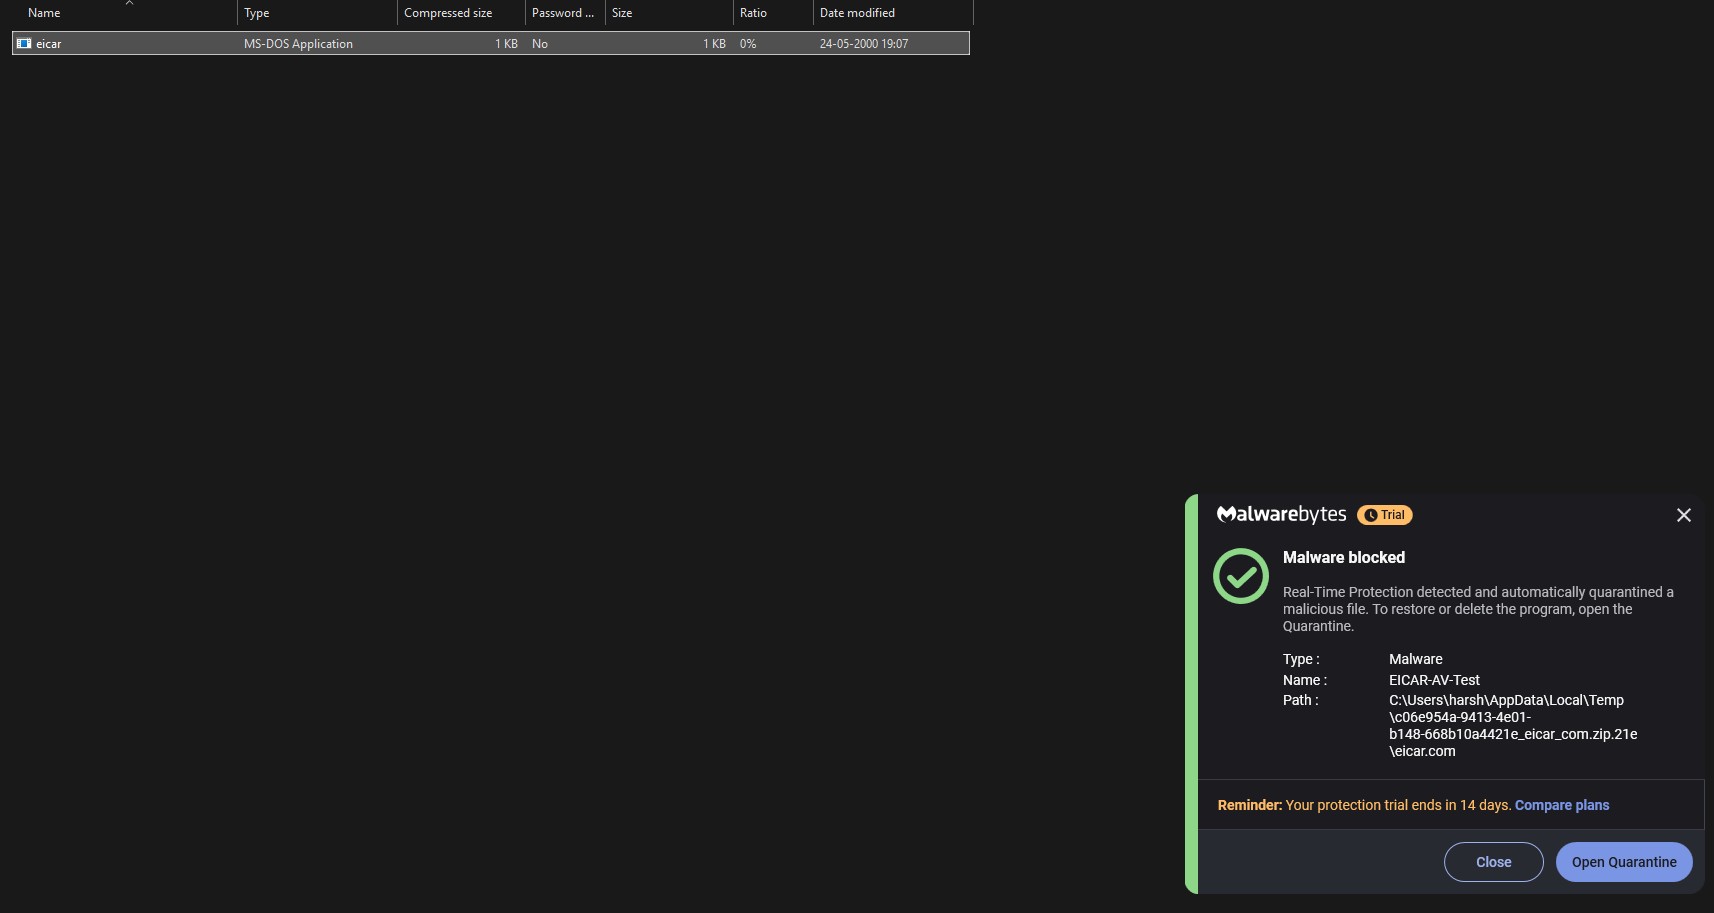Select the eicar file icon in the list

coord(24,43)
